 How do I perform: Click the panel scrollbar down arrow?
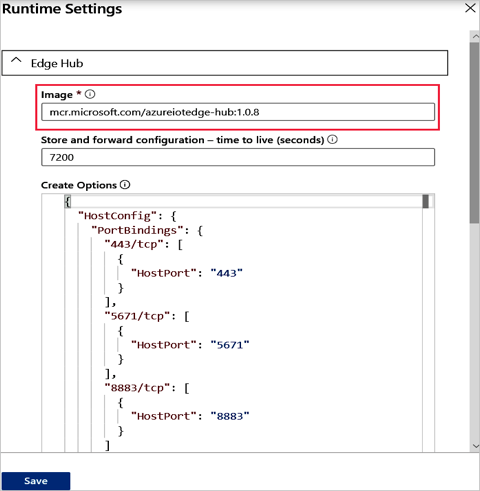point(475,446)
